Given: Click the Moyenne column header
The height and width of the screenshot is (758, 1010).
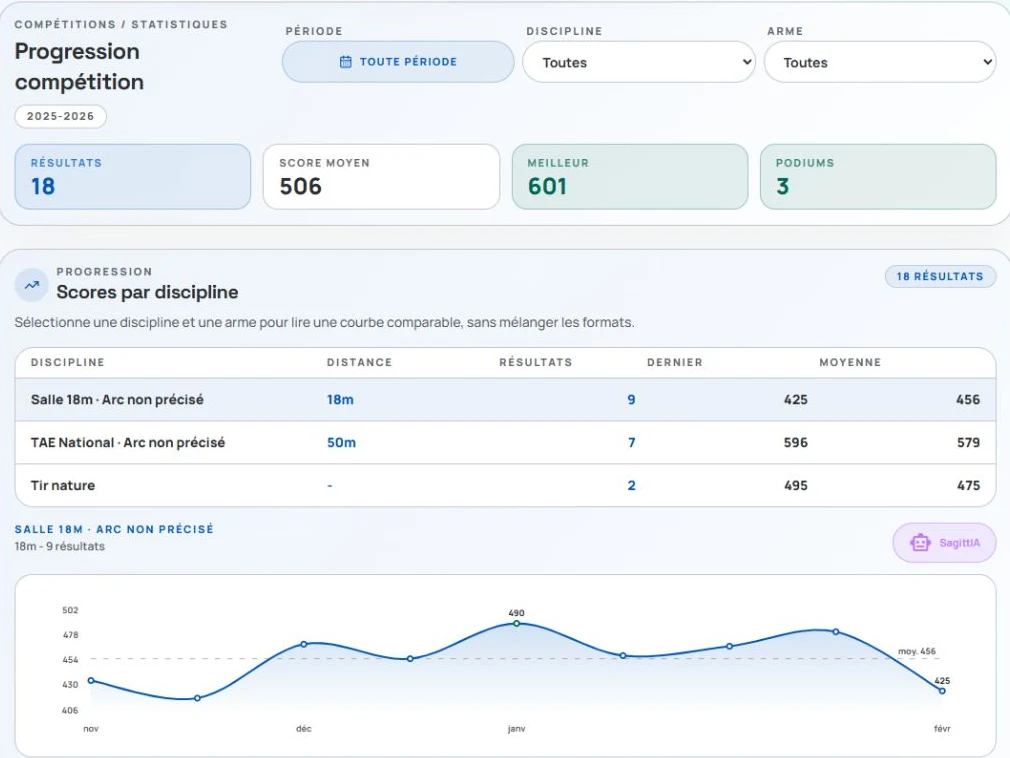Looking at the screenshot, I should click(850, 363).
